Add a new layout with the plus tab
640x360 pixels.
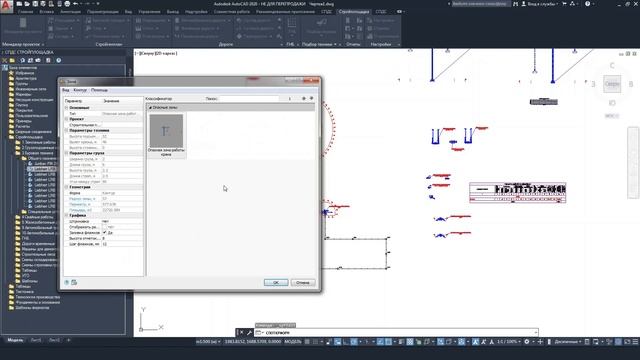[x=69, y=340]
